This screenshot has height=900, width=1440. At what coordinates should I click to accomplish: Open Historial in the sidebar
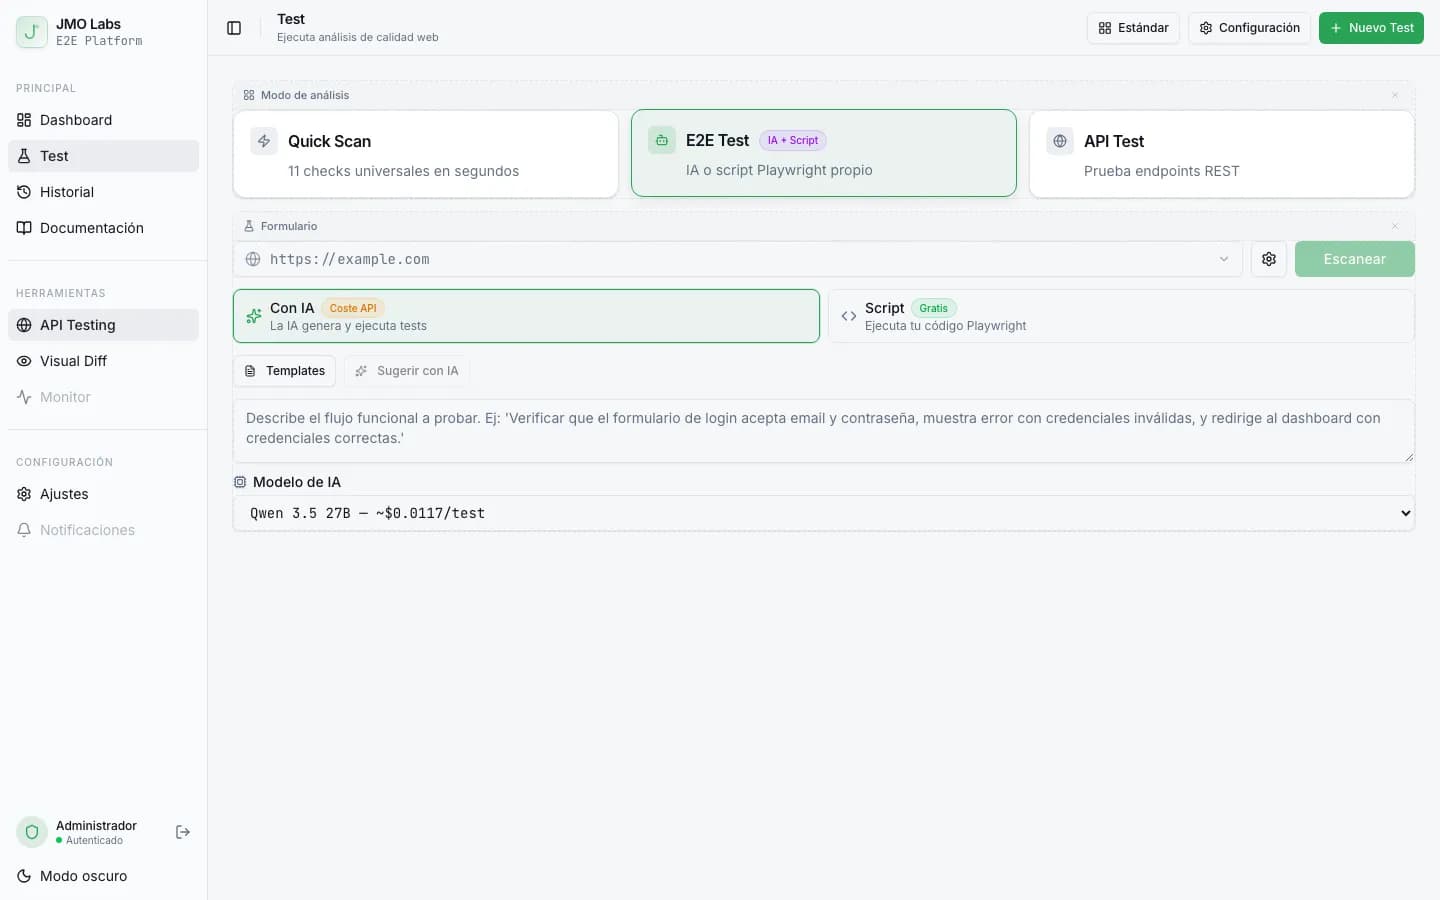67,192
